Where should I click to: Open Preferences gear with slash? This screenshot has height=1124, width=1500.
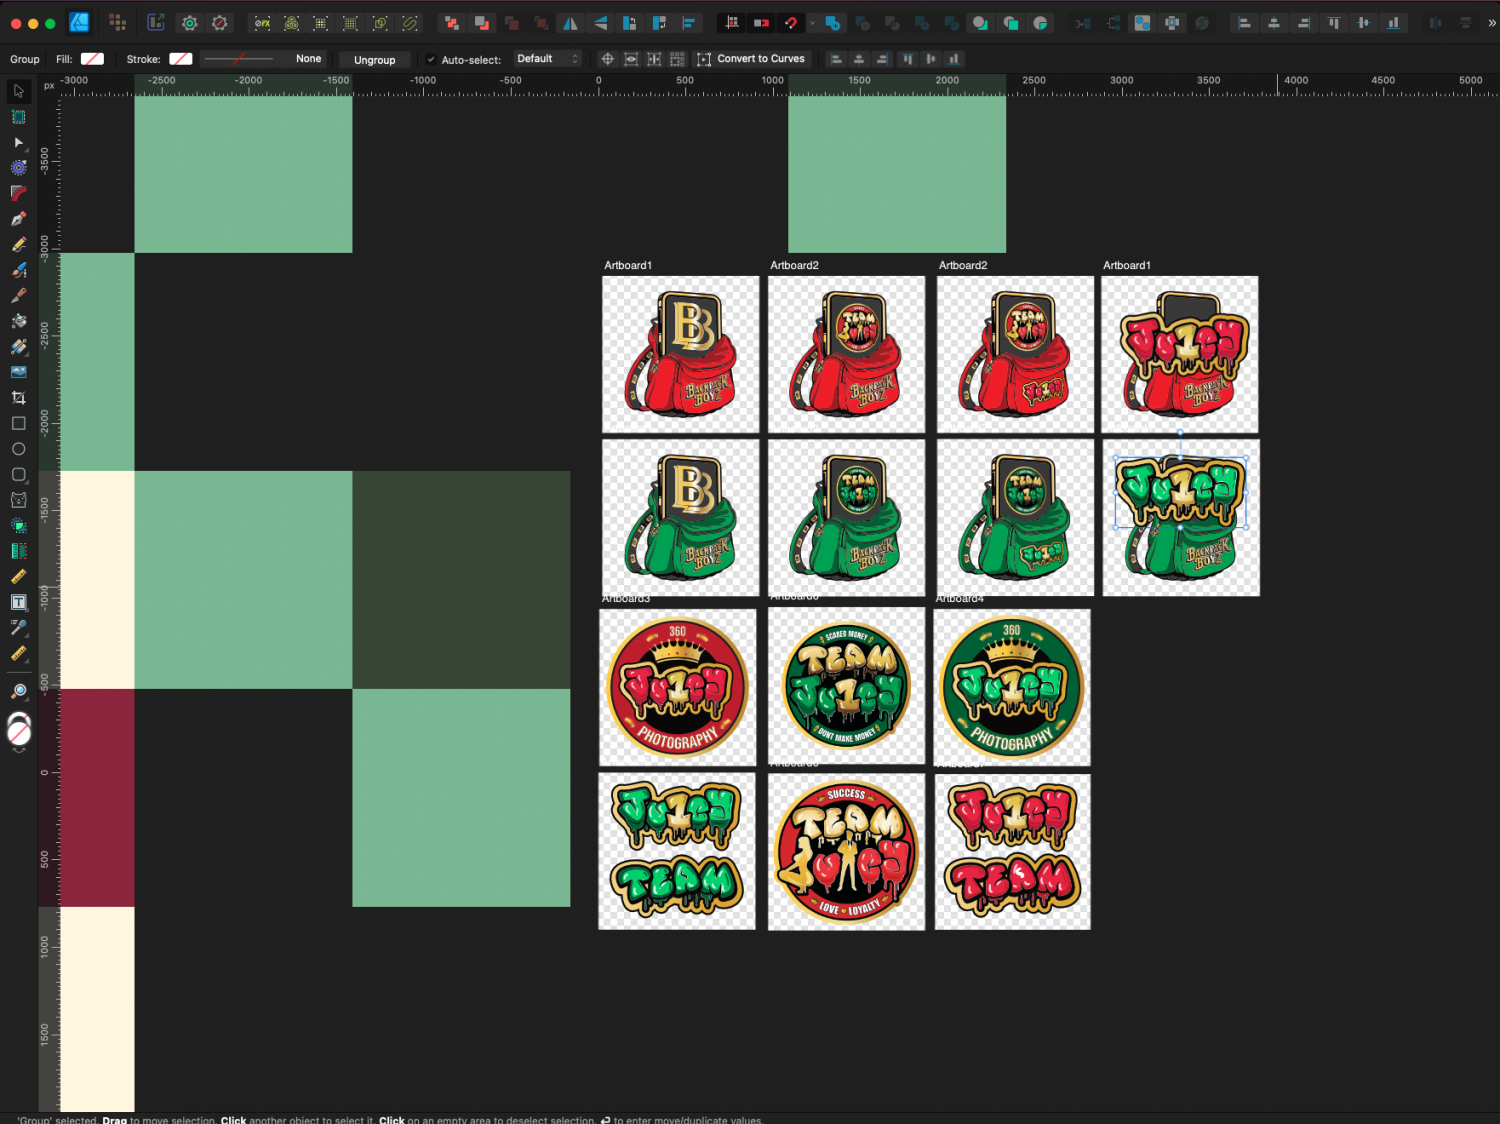pyautogui.click(x=220, y=22)
